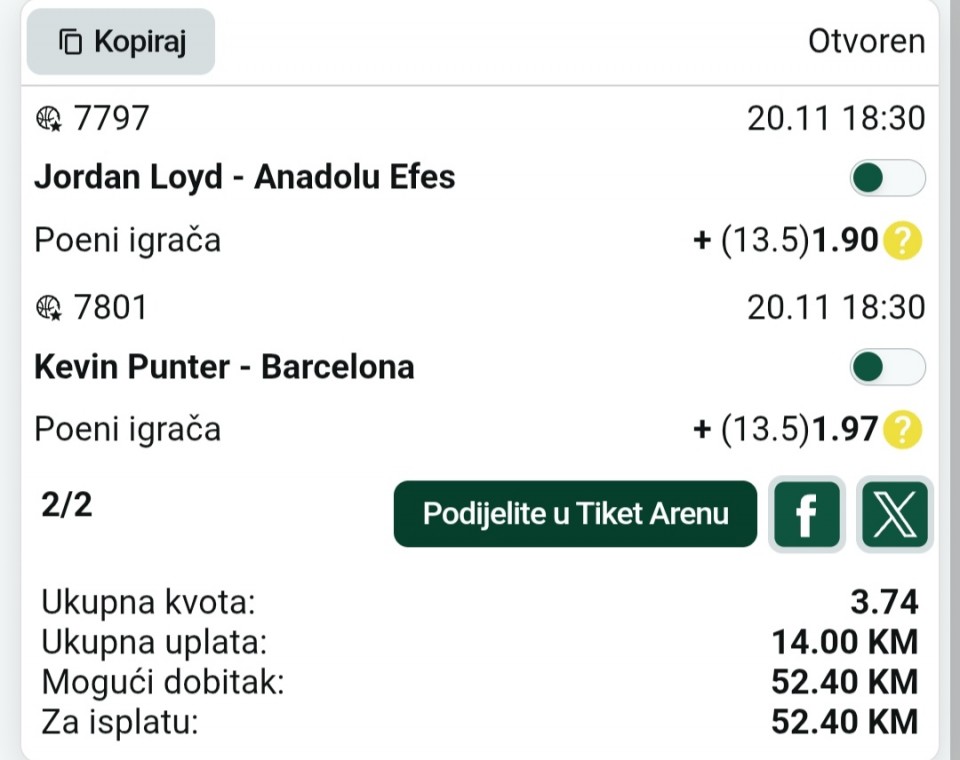960x760 pixels.
Task: Click the 1.97 odds value
Action: pos(845,430)
